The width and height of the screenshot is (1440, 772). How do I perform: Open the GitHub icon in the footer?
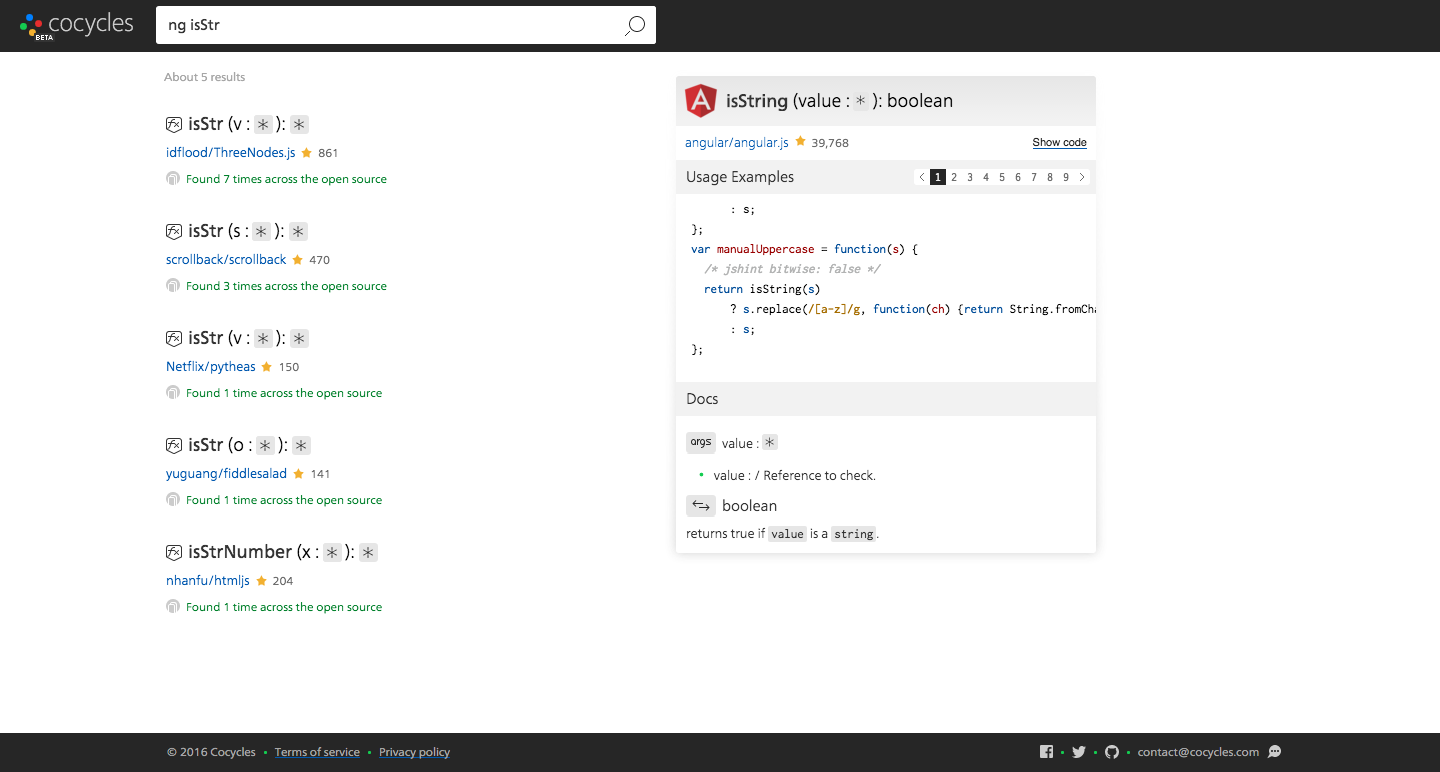[1112, 751]
